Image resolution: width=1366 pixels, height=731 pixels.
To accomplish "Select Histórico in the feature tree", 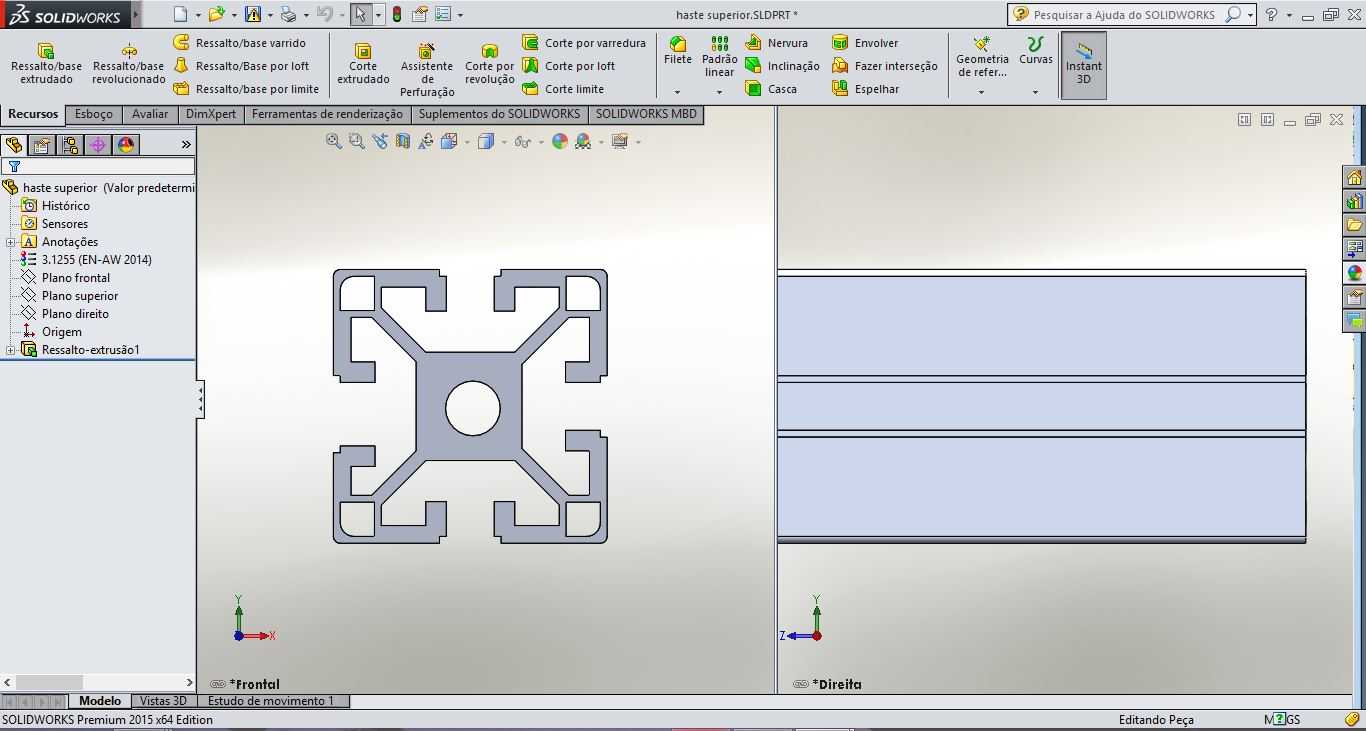I will pos(65,206).
